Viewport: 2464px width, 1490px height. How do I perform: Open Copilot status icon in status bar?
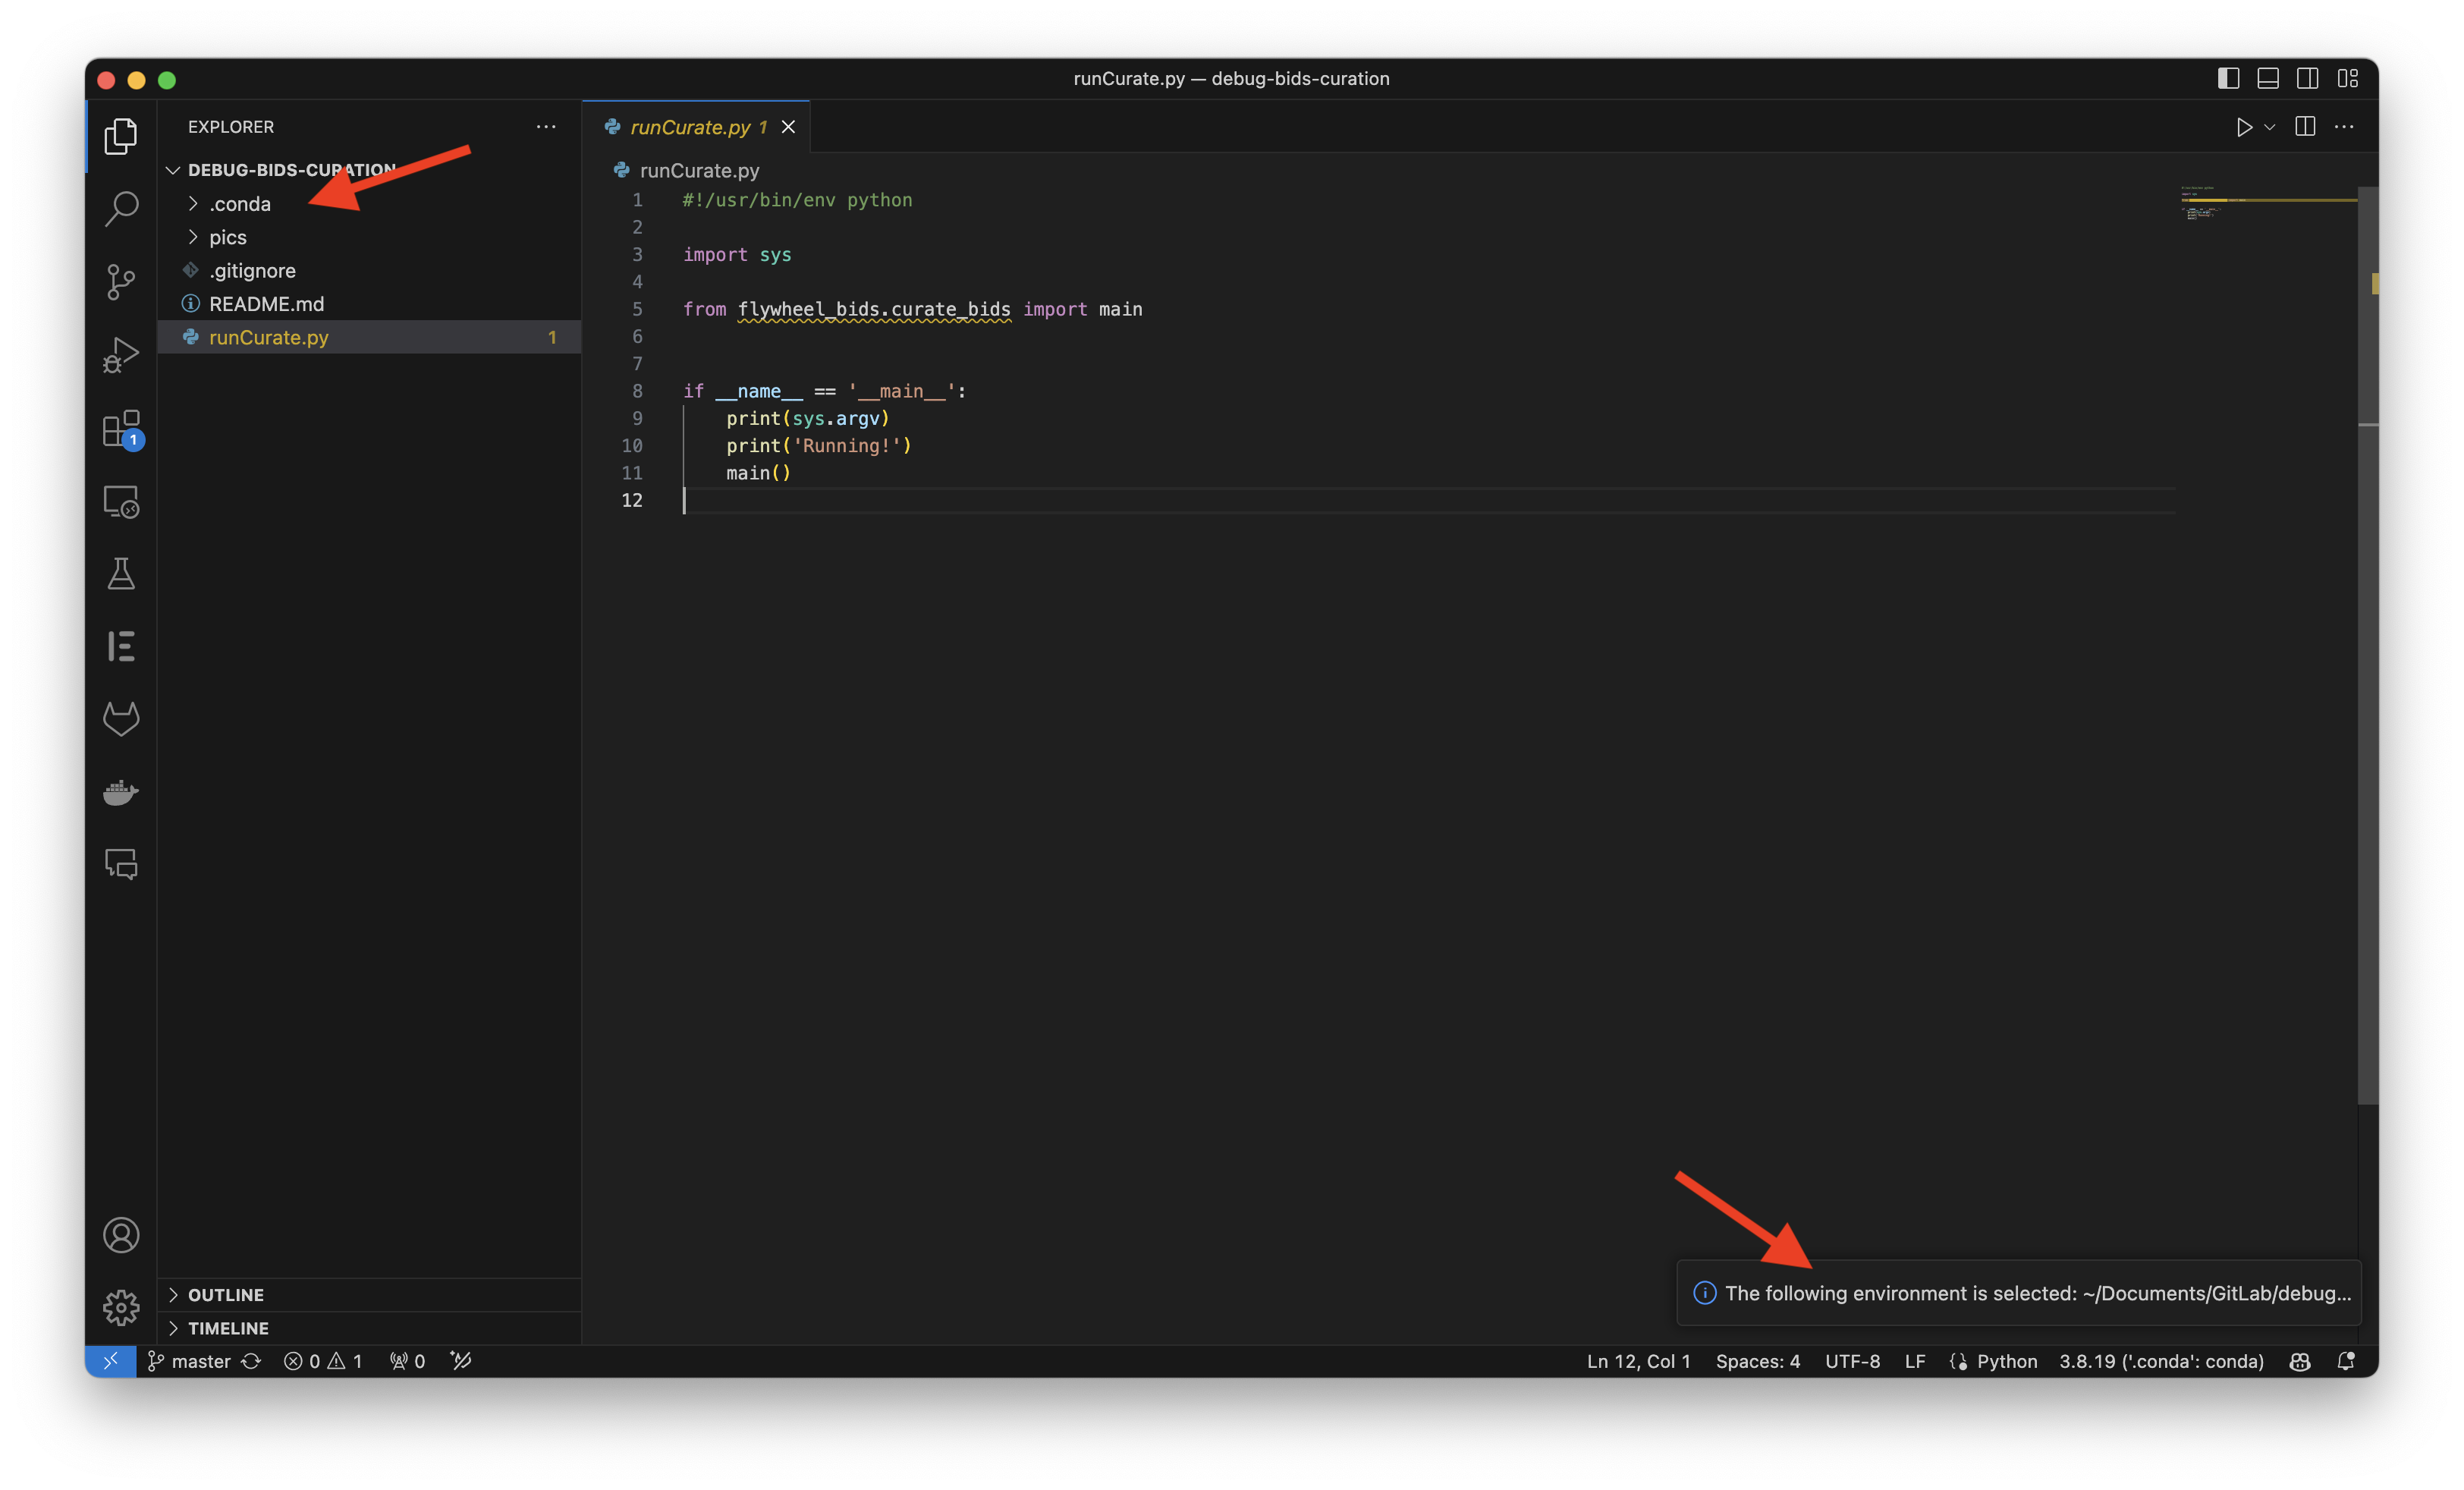[2299, 1361]
